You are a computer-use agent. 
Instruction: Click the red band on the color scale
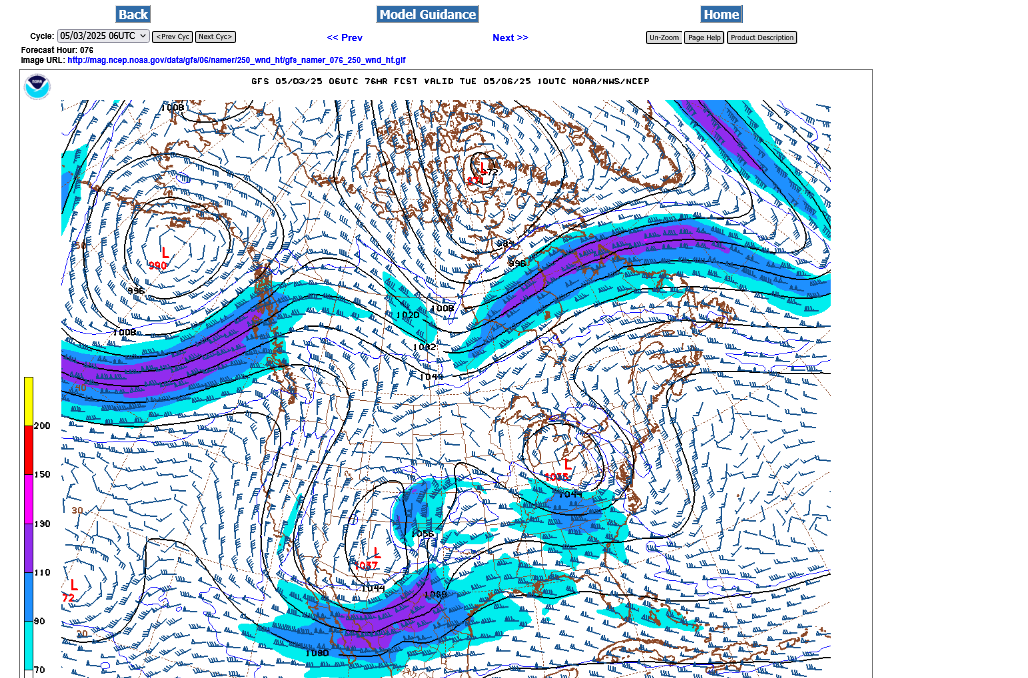point(29,450)
